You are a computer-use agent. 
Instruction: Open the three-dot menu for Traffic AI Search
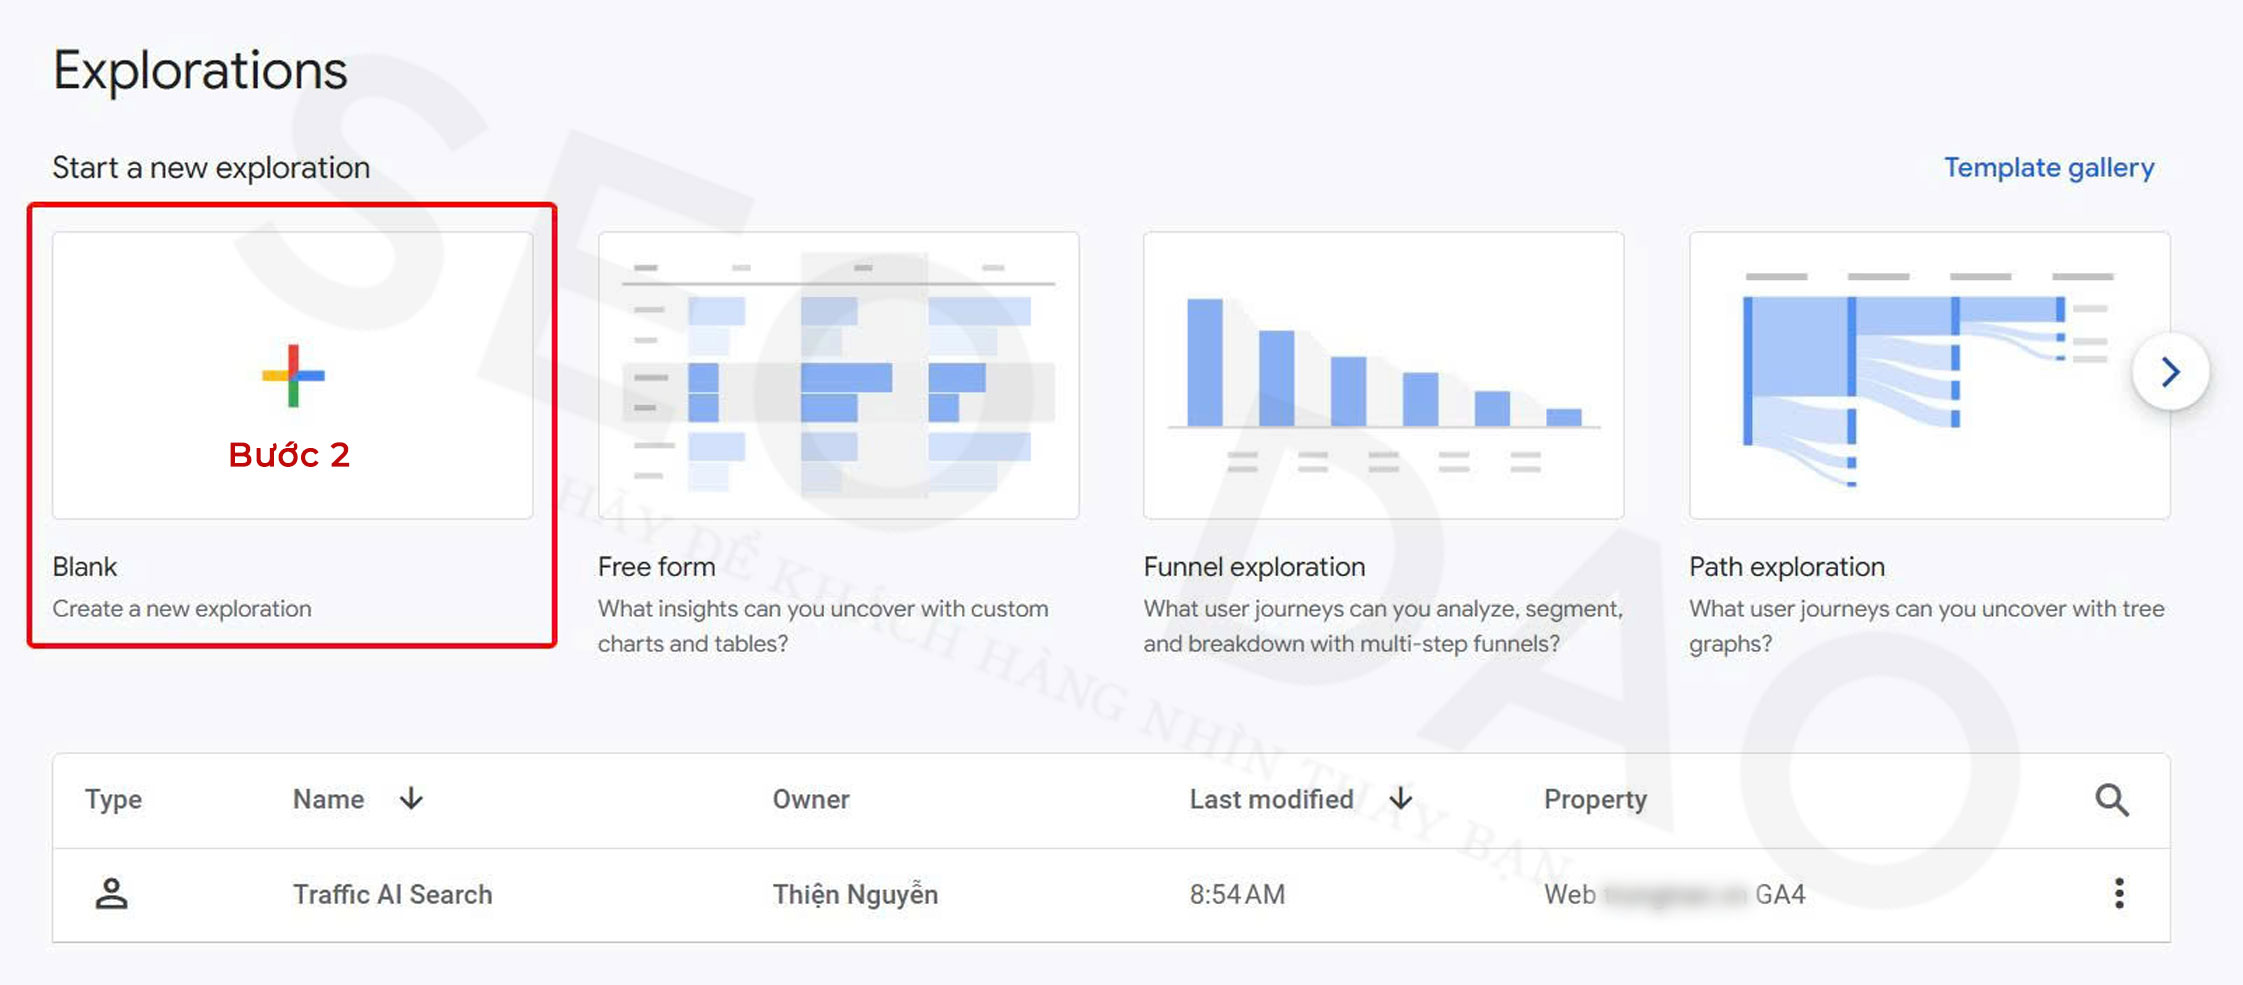click(x=2118, y=894)
